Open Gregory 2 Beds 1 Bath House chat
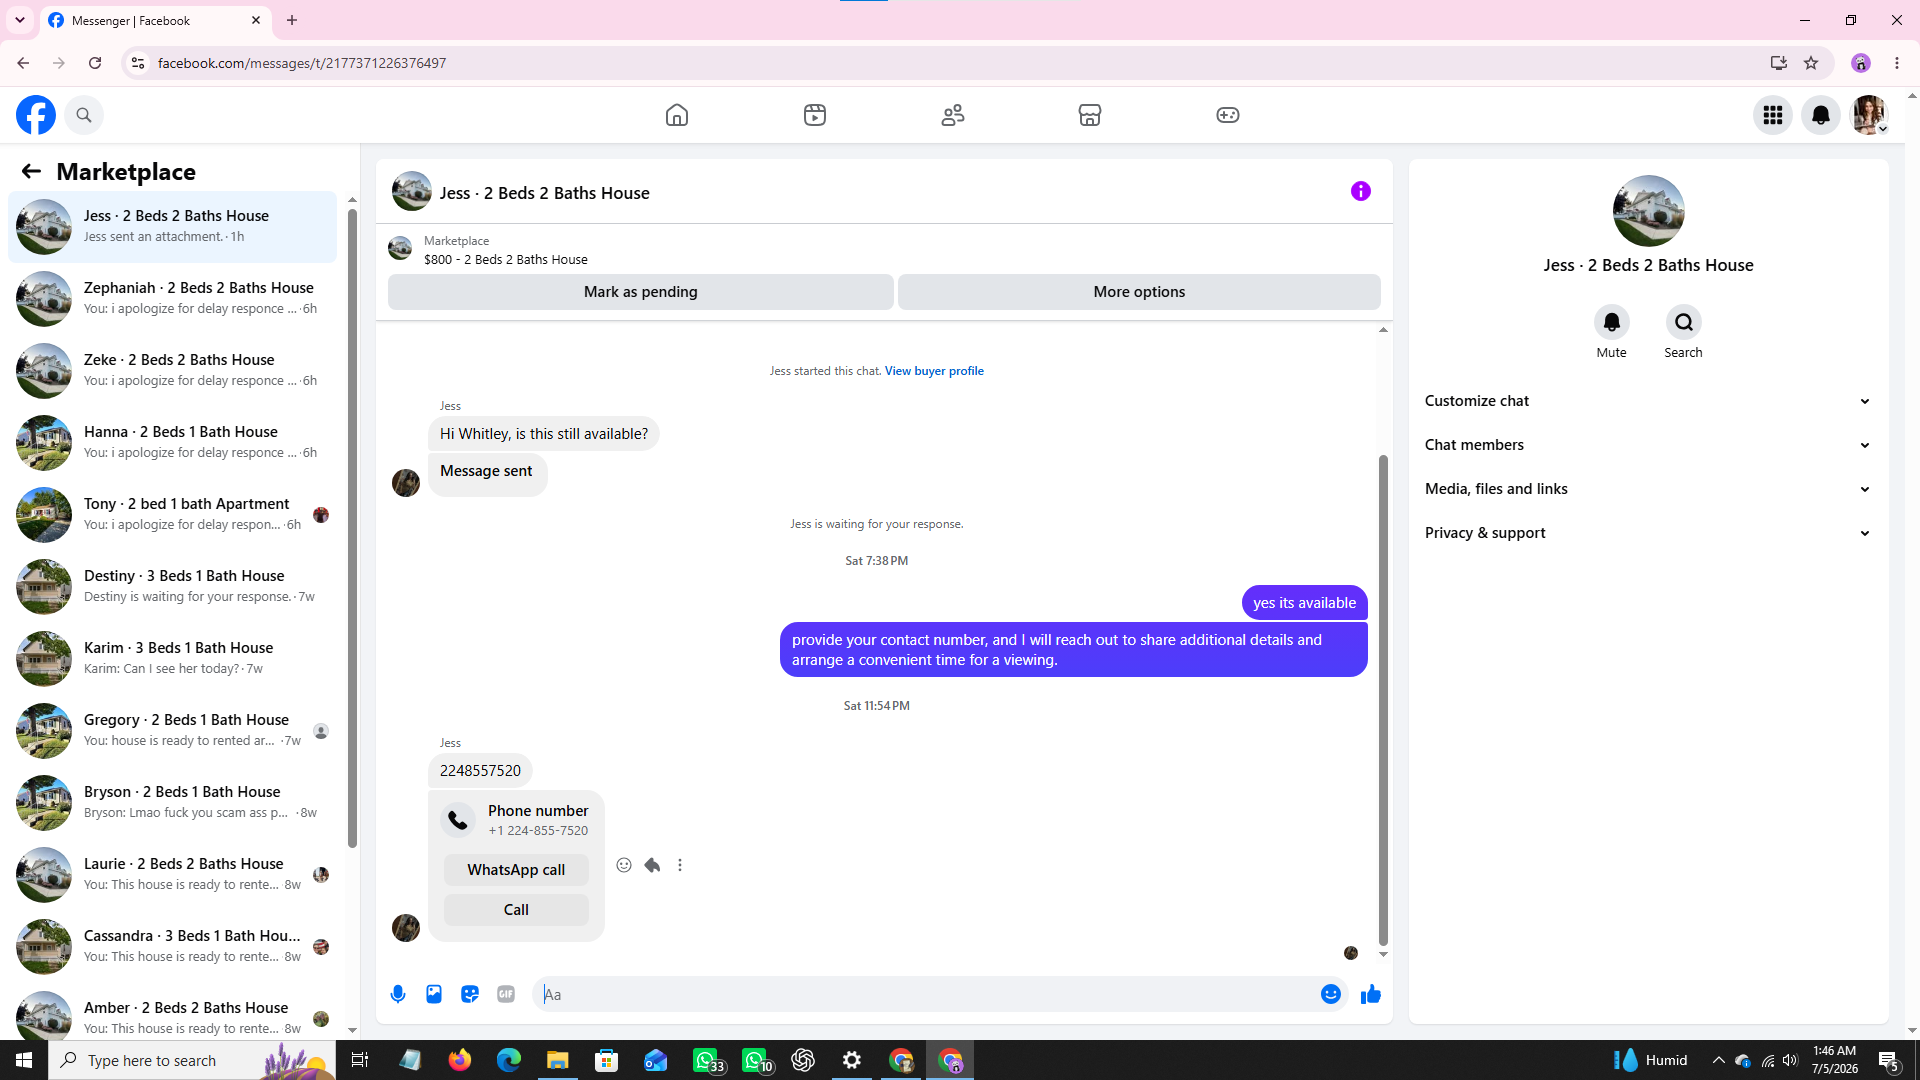This screenshot has width=1920, height=1080. click(172, 730)
